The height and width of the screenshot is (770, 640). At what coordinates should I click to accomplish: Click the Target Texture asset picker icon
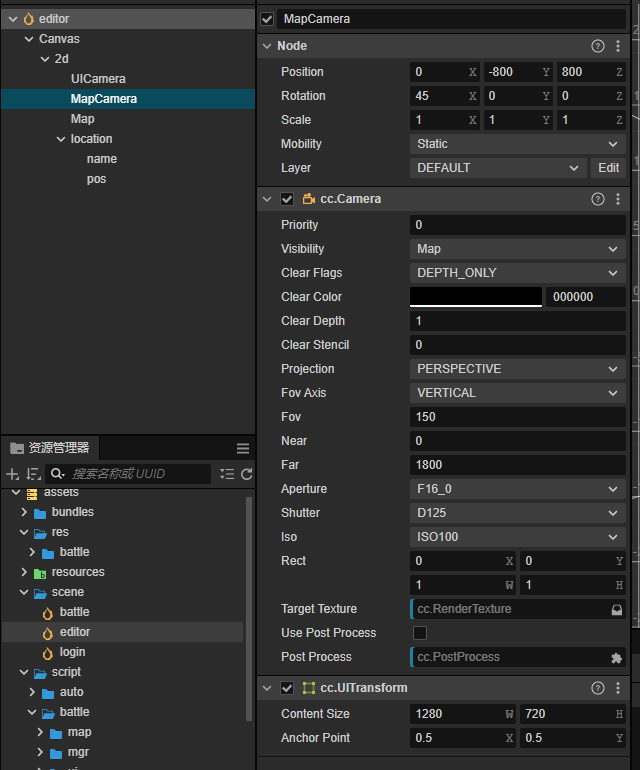coord(617,609)
